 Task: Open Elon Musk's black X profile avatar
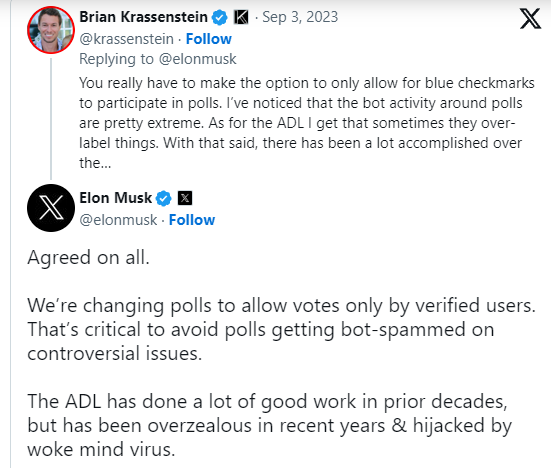point(51,208)
